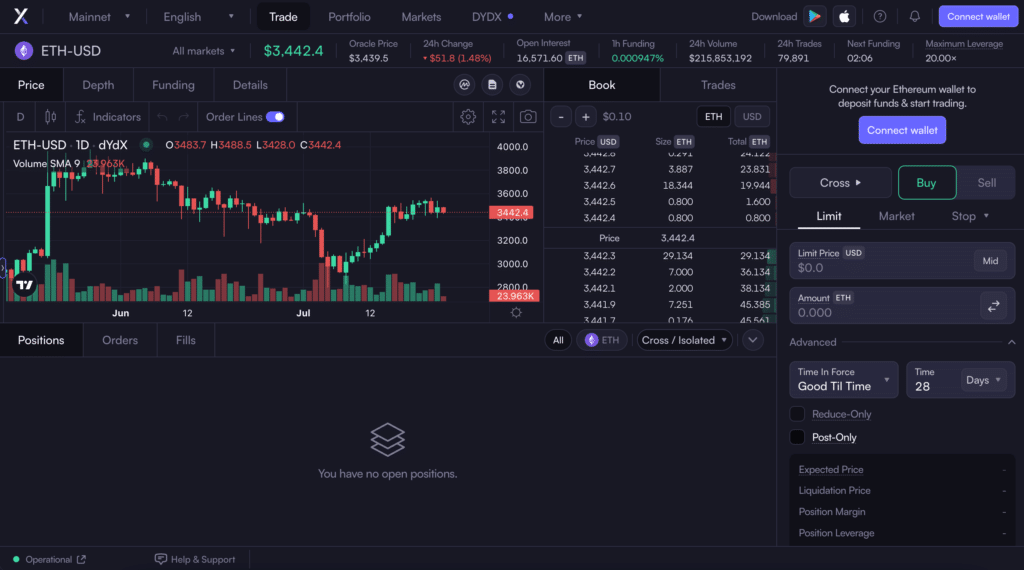Viewport: 1024px width, 570px height.
Task: Open the Markets page
Action: click(x=421, y=16)
